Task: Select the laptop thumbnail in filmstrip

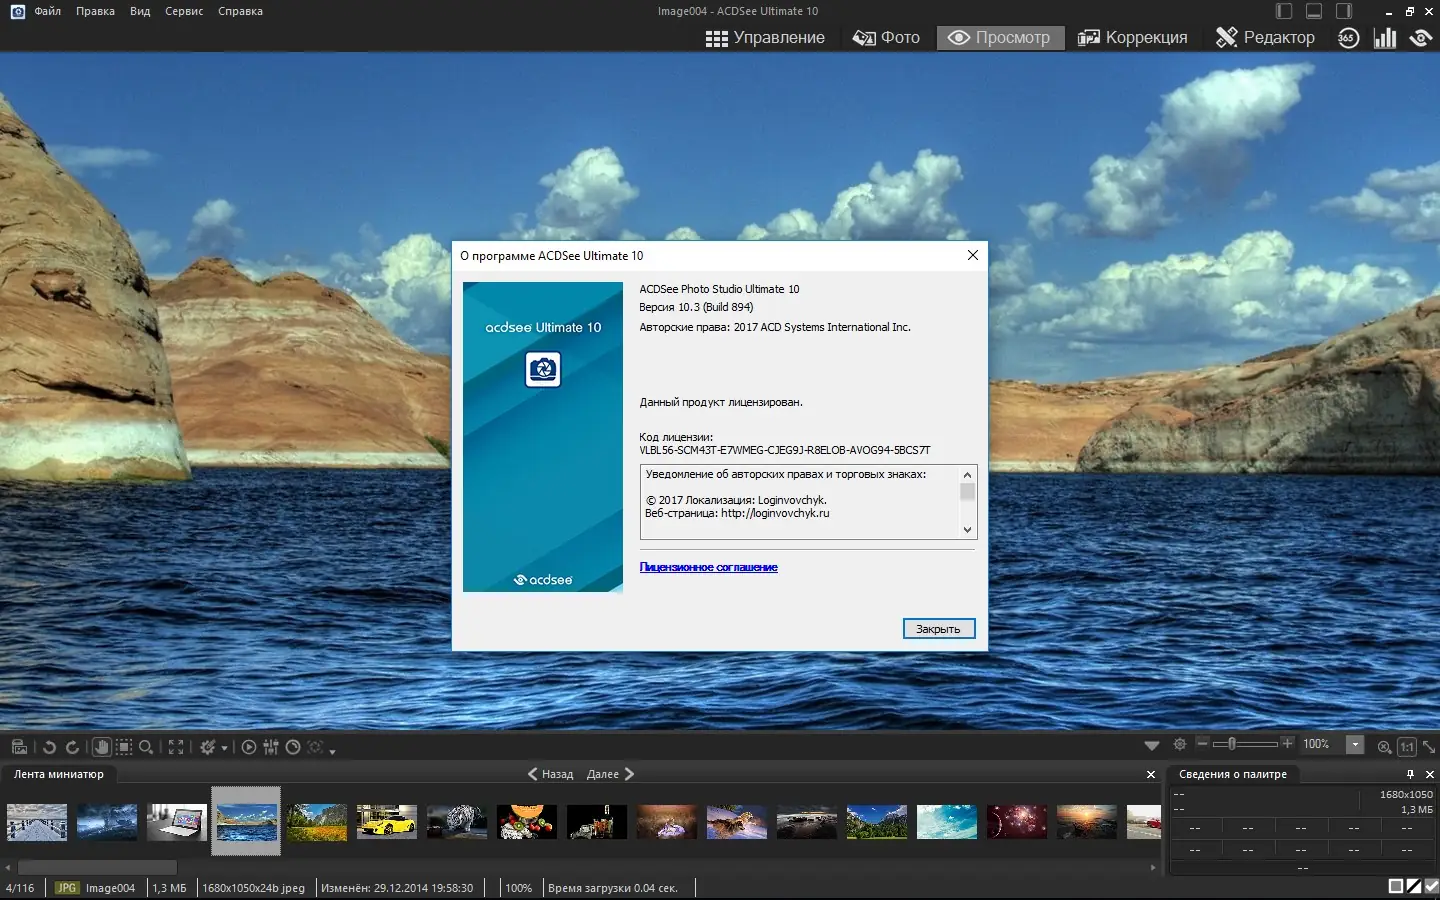Action: 177,822
